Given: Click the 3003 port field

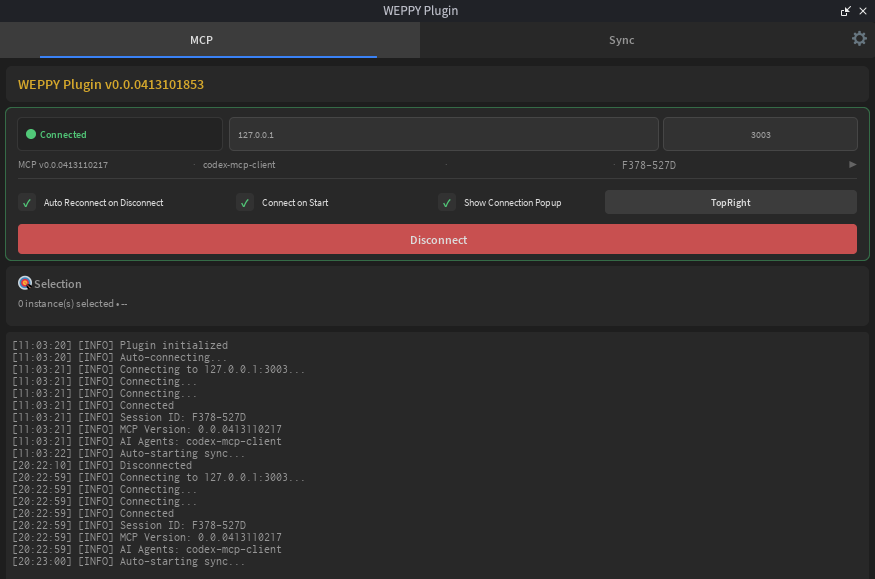Looking at the screenshot, I should pyautogui.click(x=761, y=133).
